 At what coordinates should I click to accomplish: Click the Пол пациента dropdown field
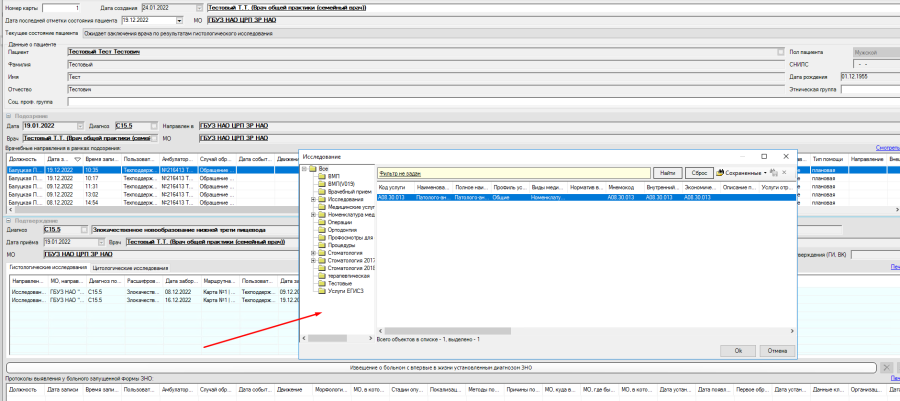pos(876,52)
